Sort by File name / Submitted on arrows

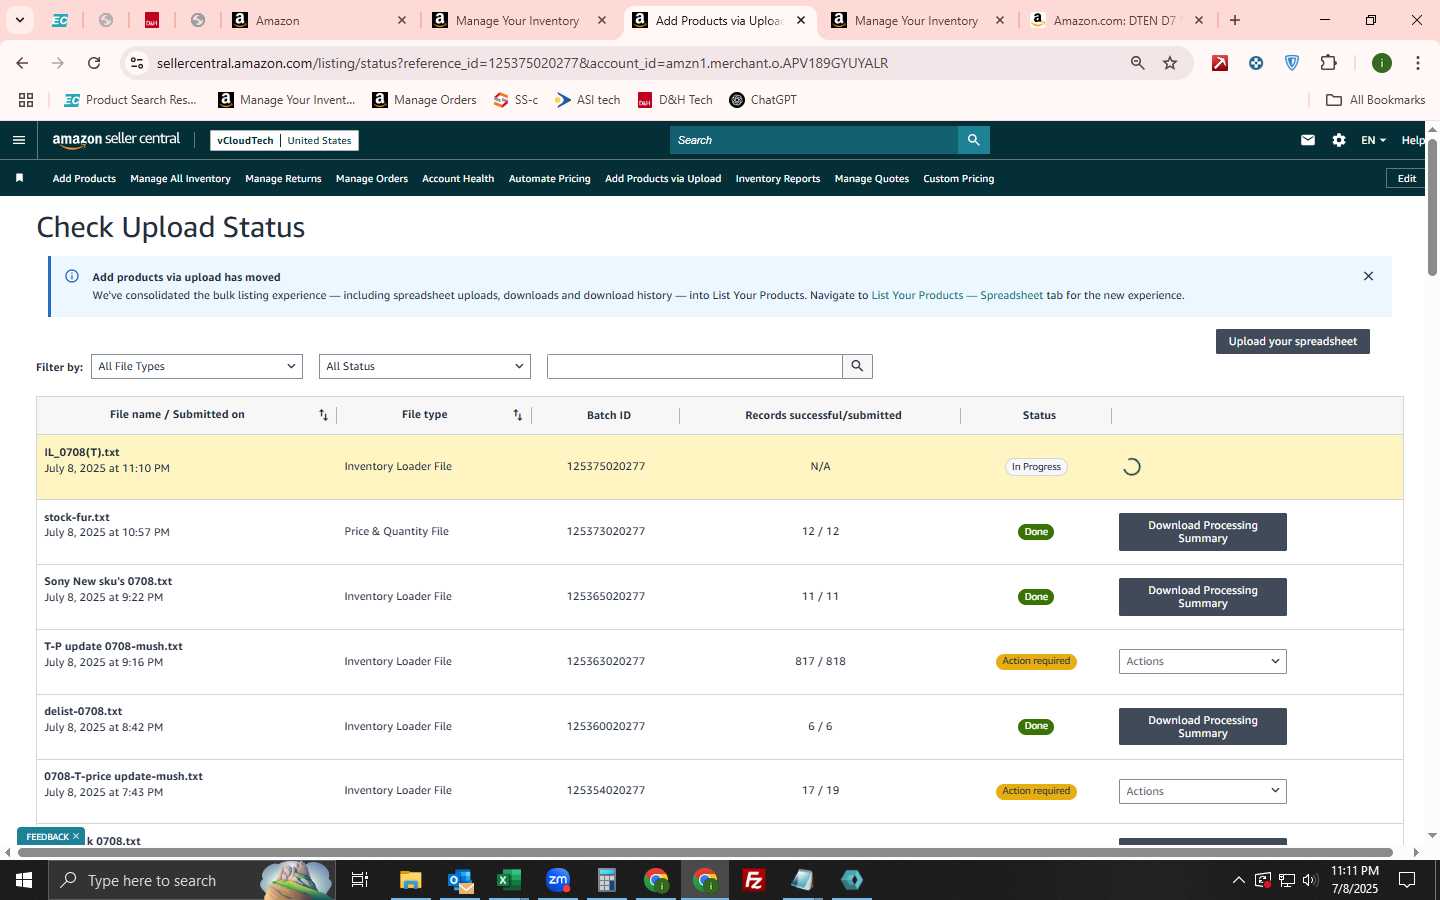click(323, 415)
